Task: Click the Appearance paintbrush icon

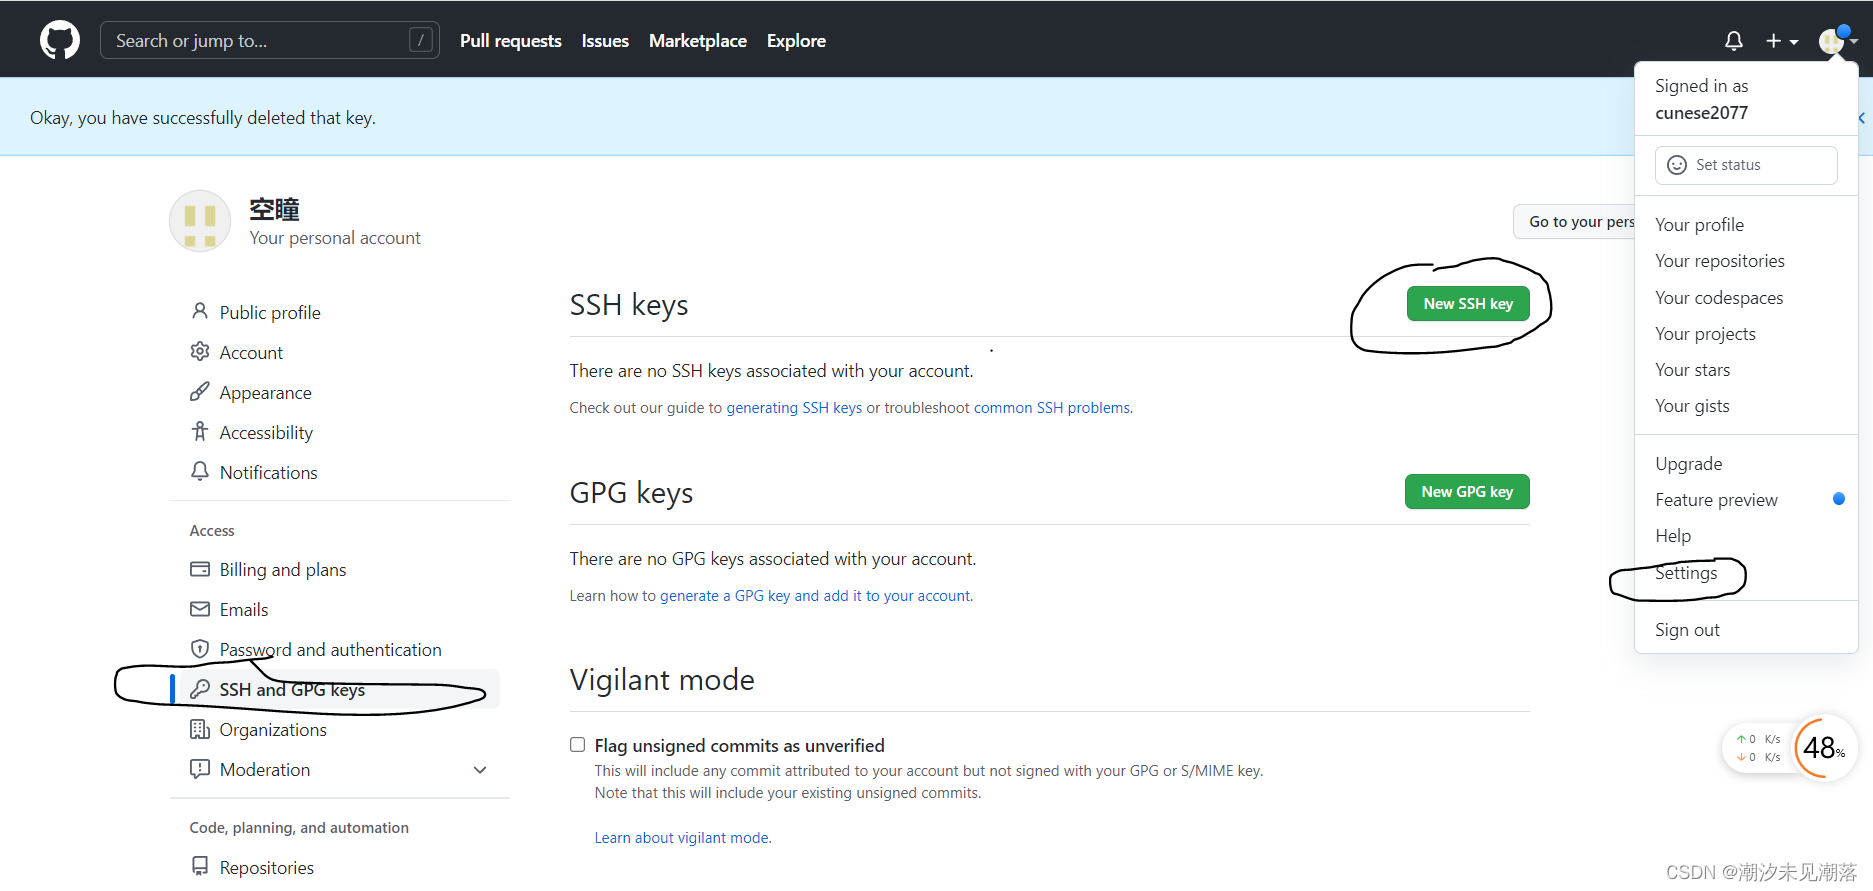Action: pyautogui.click(x=200, y=392)
